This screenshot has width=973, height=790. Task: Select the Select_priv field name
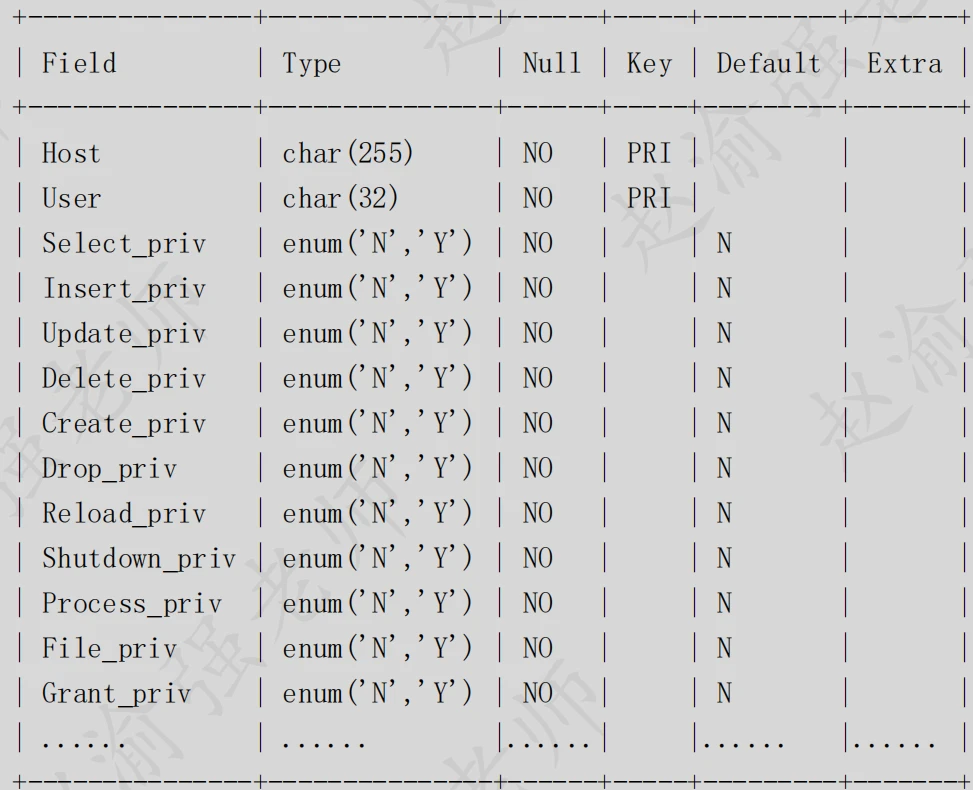(123, 244)
